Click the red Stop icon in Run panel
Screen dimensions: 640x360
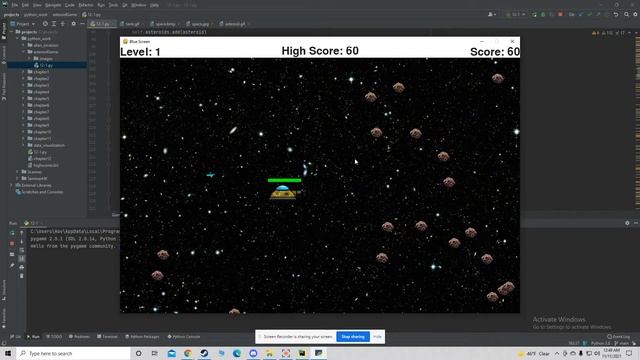tap(12, 243)
